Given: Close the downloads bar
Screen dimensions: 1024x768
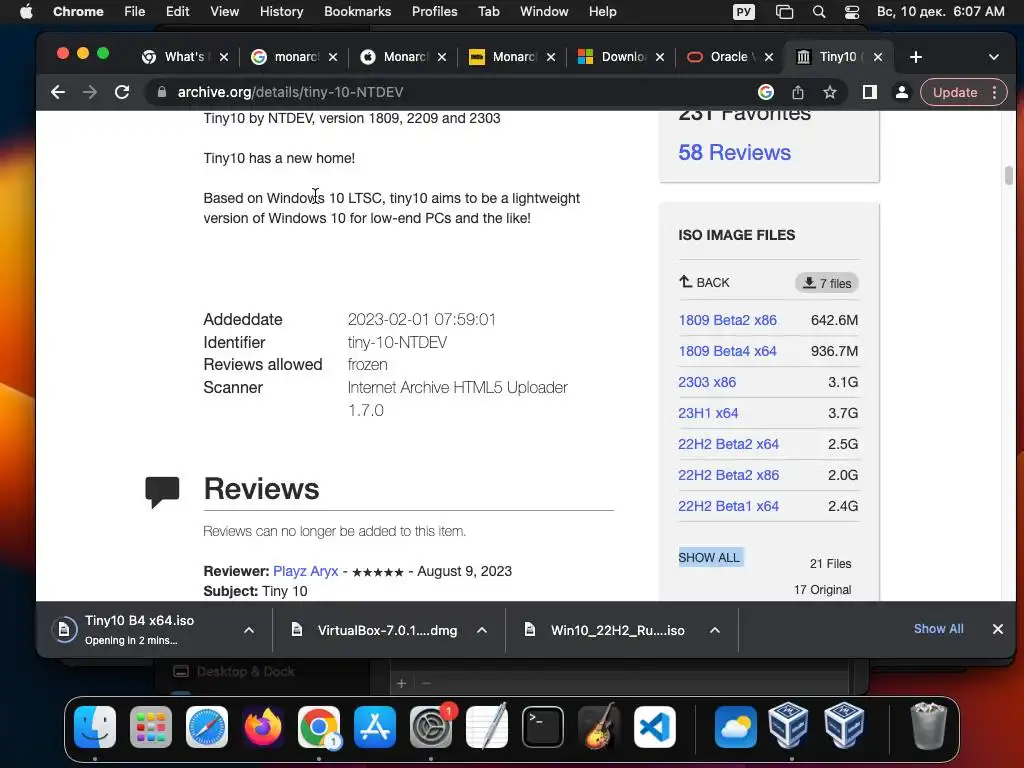Looking at the screenshot, I should click(x=997, y=629).
